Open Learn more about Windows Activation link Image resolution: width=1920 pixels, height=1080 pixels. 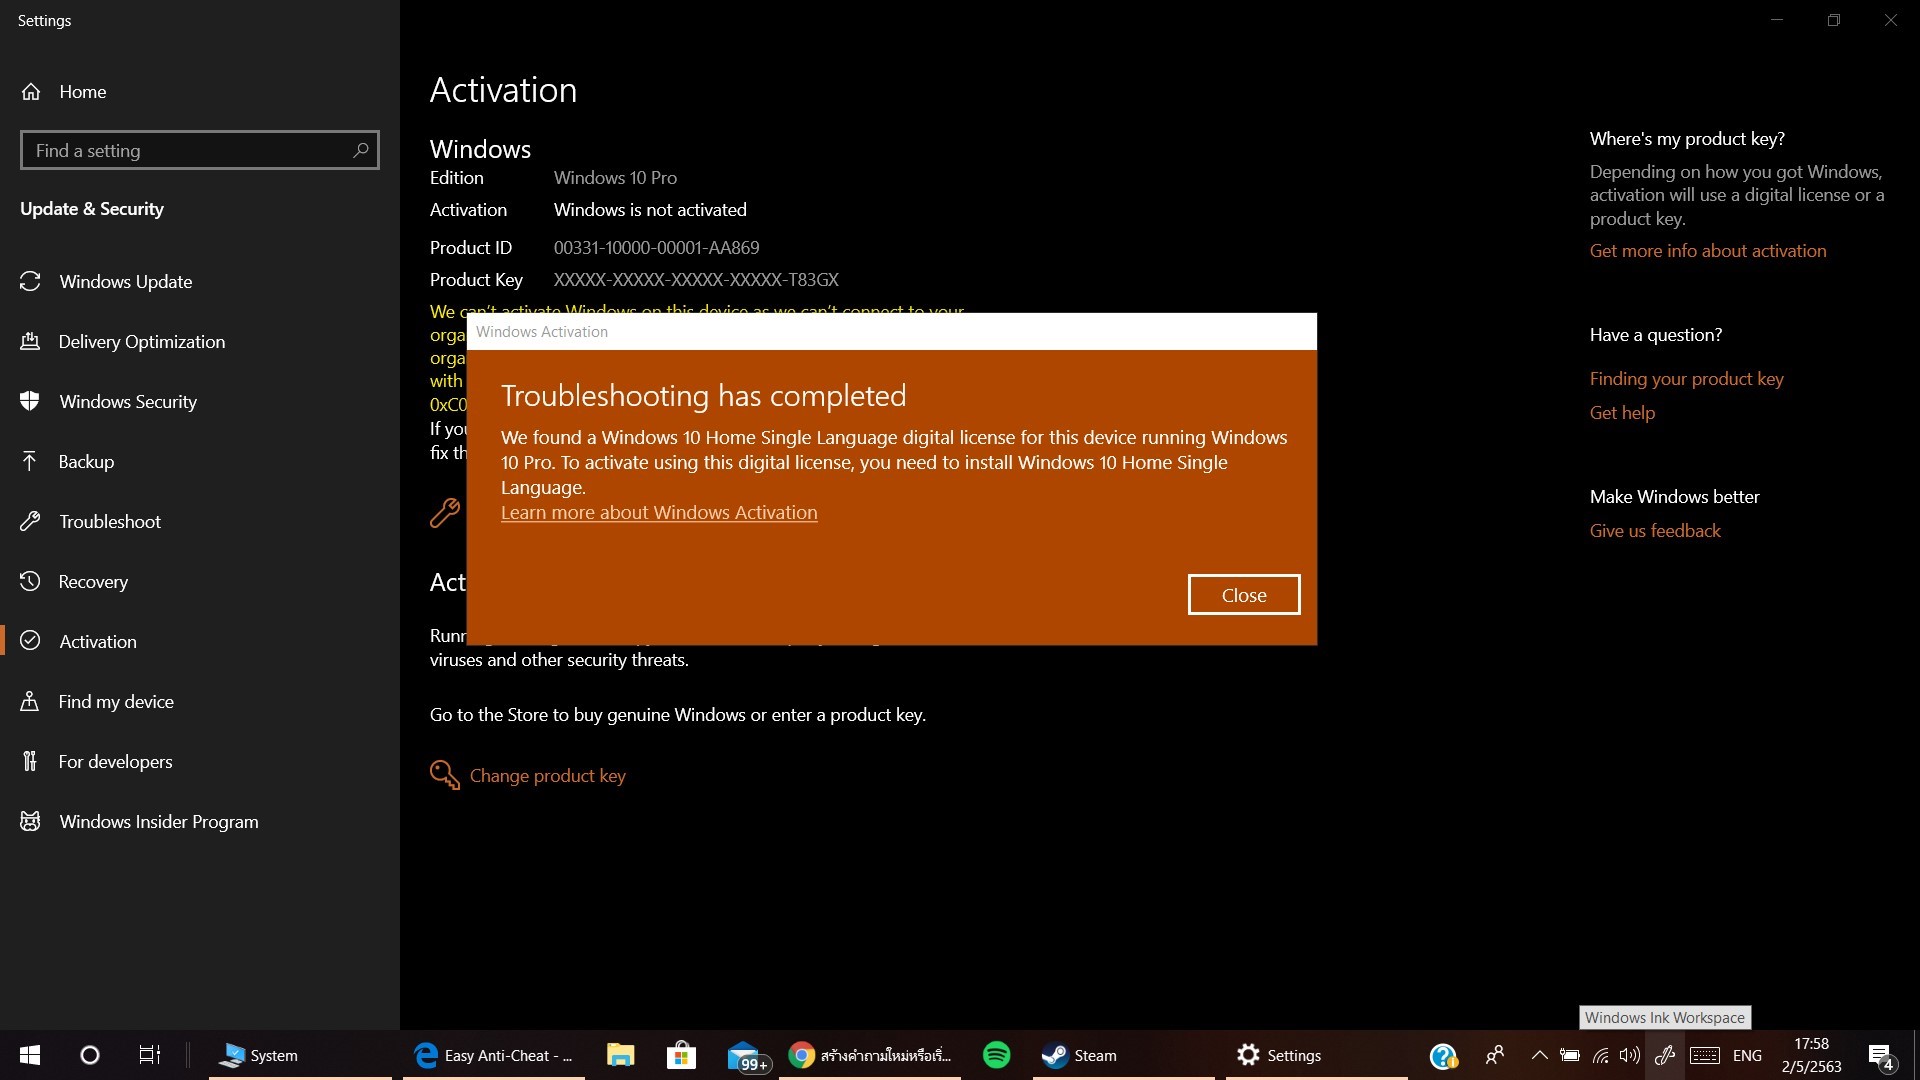pyautogui.click(x=659, y=512)
